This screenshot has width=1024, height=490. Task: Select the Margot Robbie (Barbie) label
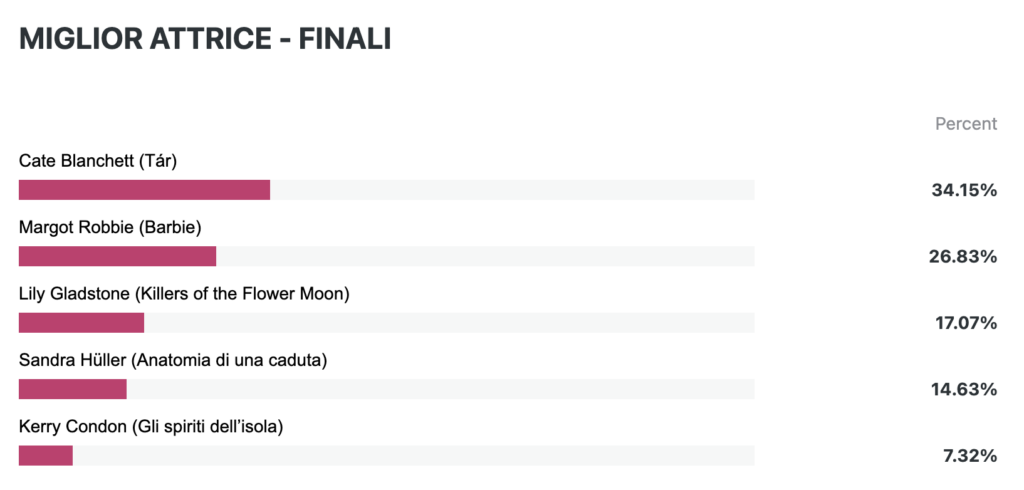[x=110, y=228]
